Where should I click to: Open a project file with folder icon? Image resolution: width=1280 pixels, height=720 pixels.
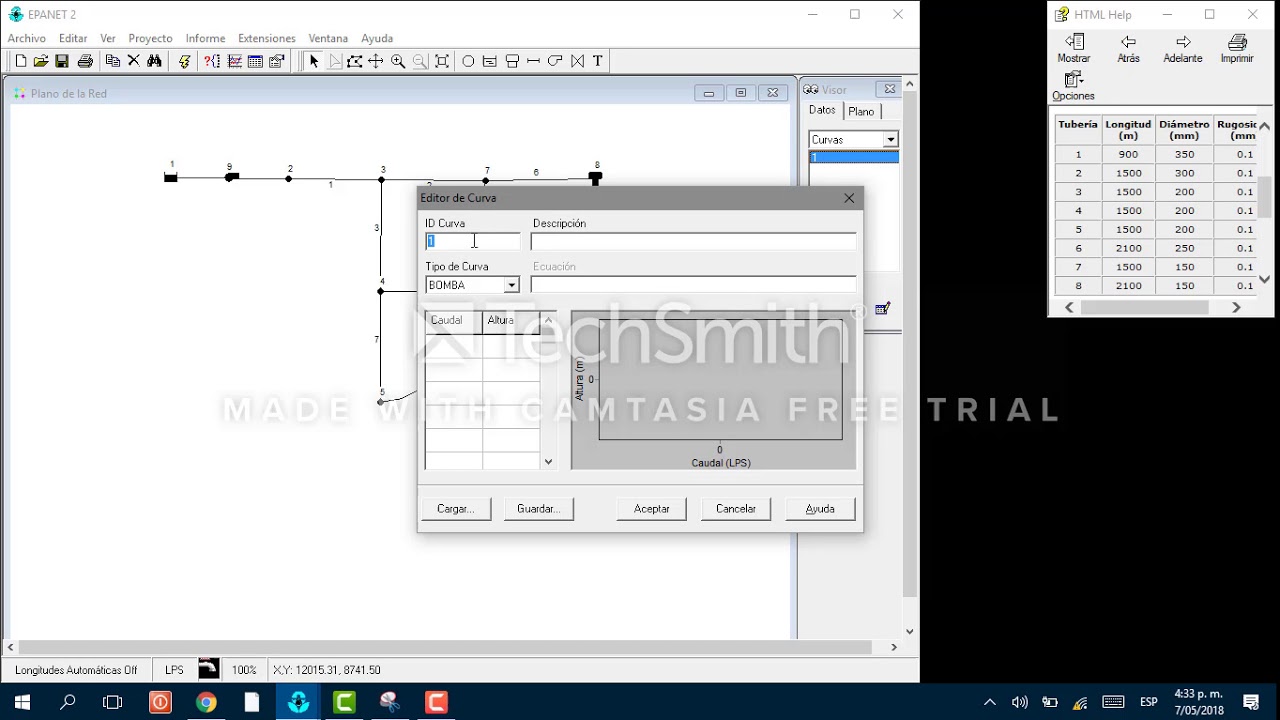pos(41,61)
